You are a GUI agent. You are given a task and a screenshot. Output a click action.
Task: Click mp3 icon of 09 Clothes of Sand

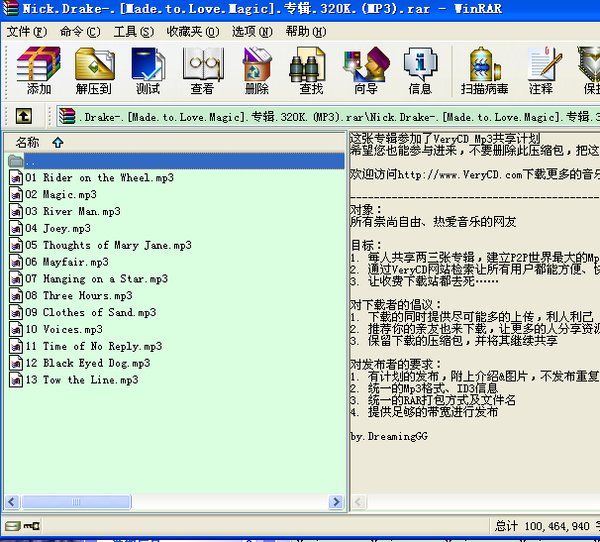pyautogui.click(x=16, y=312)
